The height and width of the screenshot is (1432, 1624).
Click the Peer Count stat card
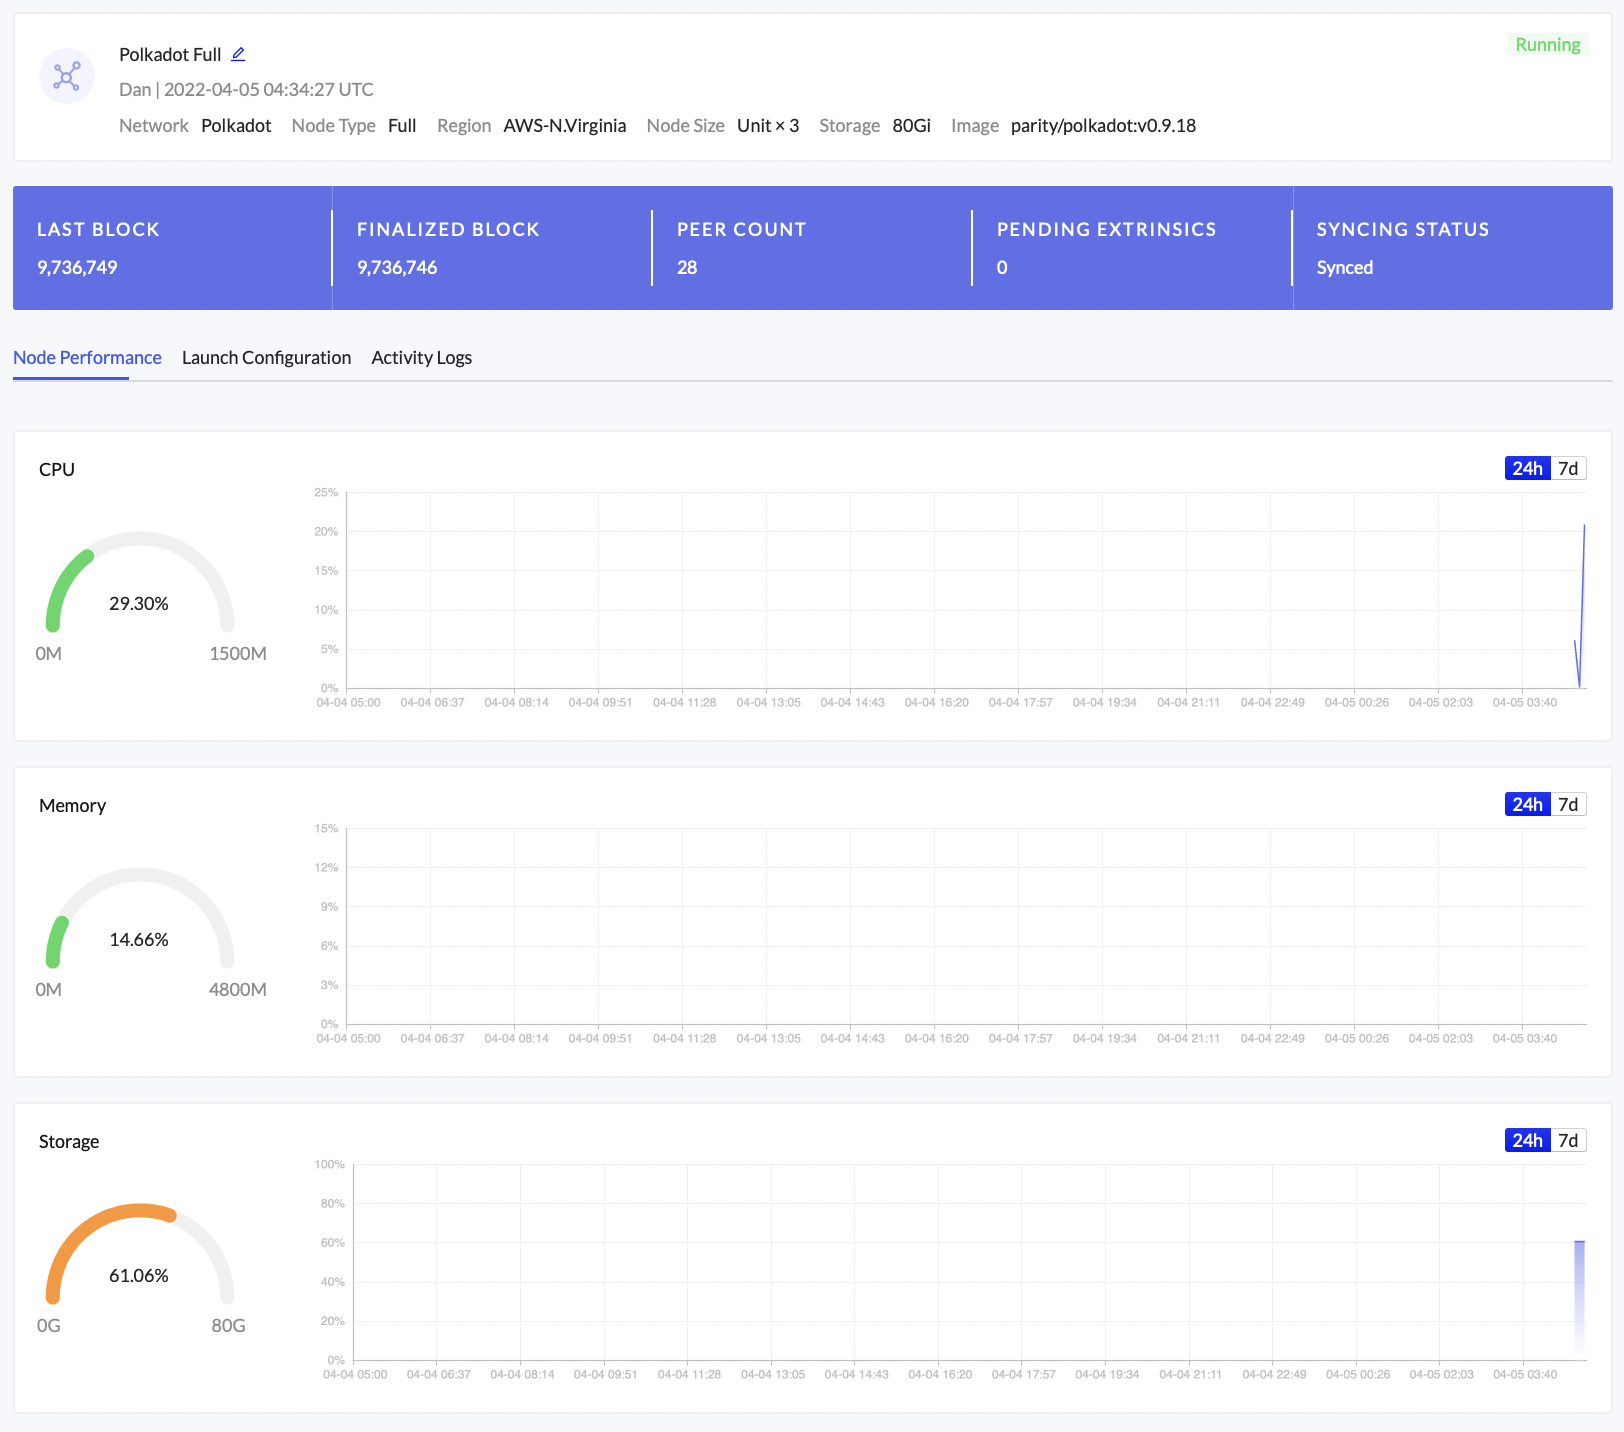[x=810, y=248]
